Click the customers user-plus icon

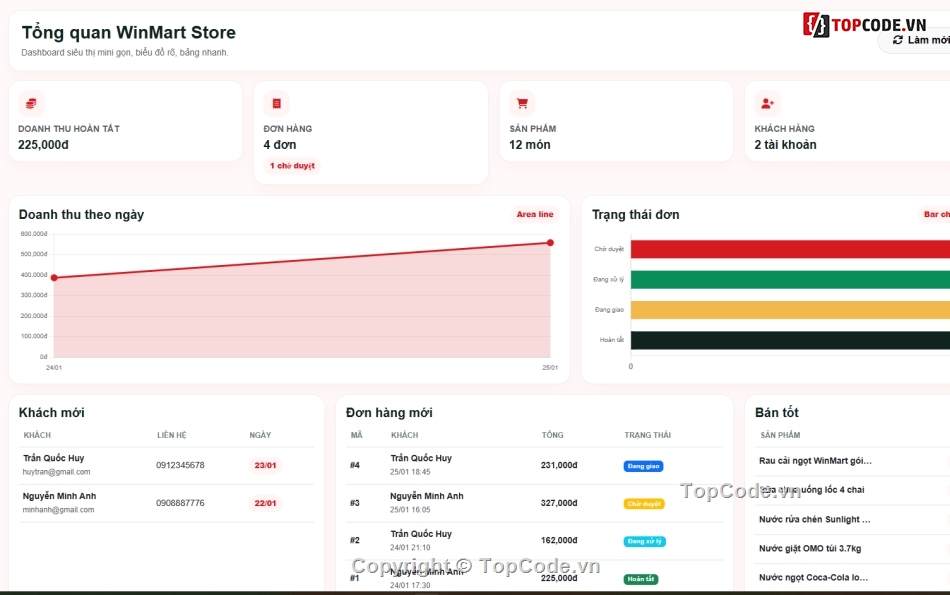(767, 104)
